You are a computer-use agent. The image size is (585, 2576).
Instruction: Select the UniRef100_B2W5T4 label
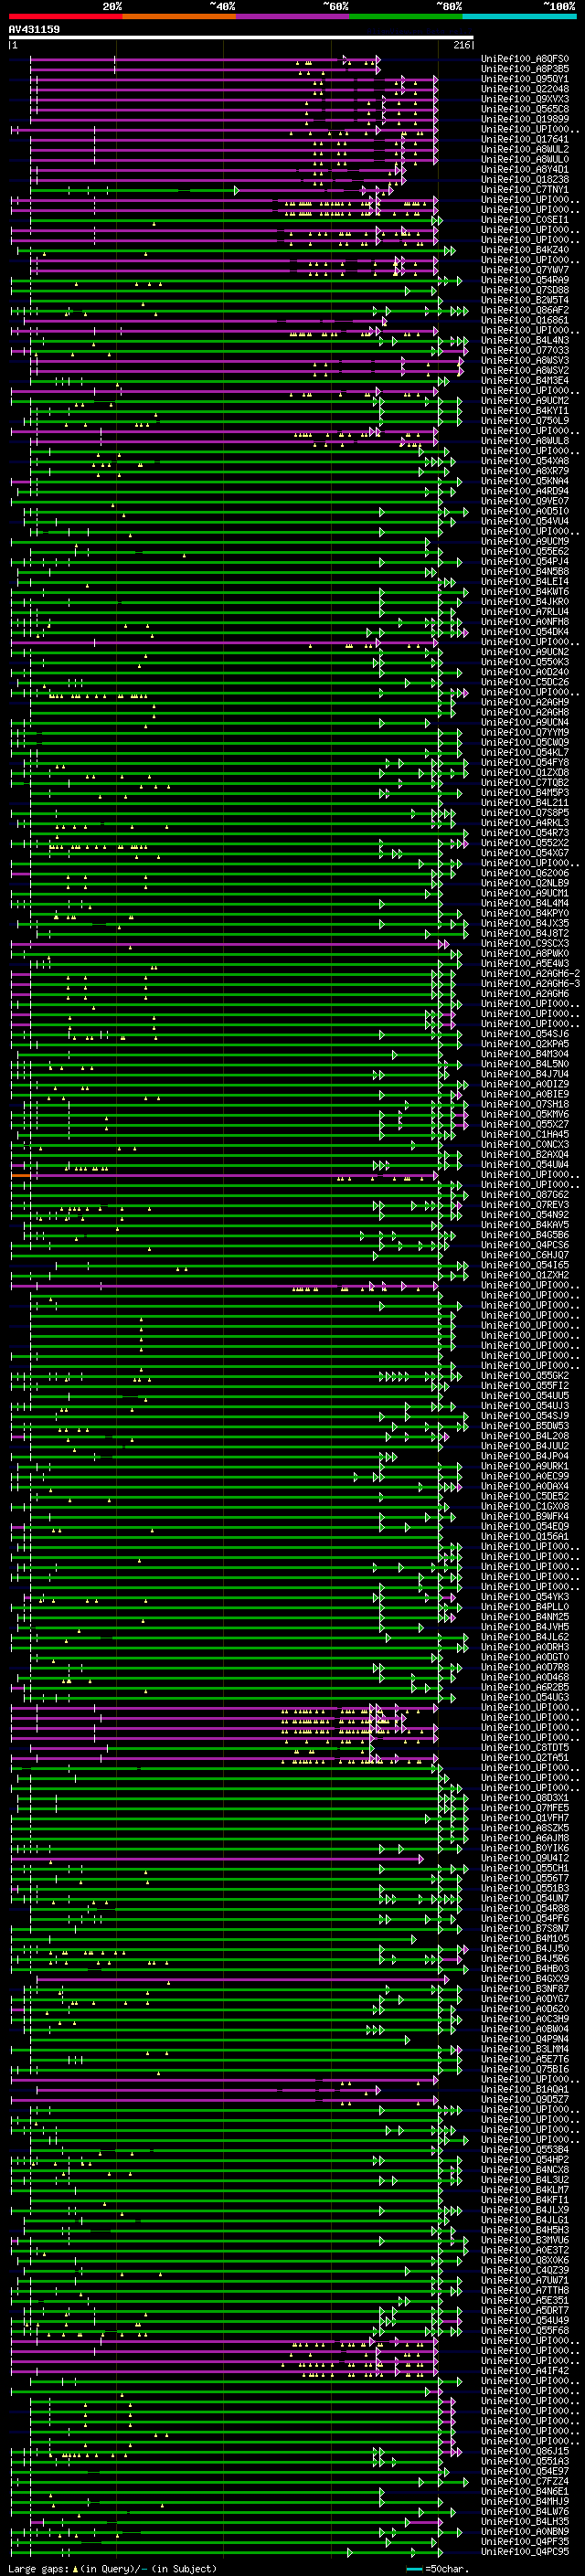click(525, 300)
